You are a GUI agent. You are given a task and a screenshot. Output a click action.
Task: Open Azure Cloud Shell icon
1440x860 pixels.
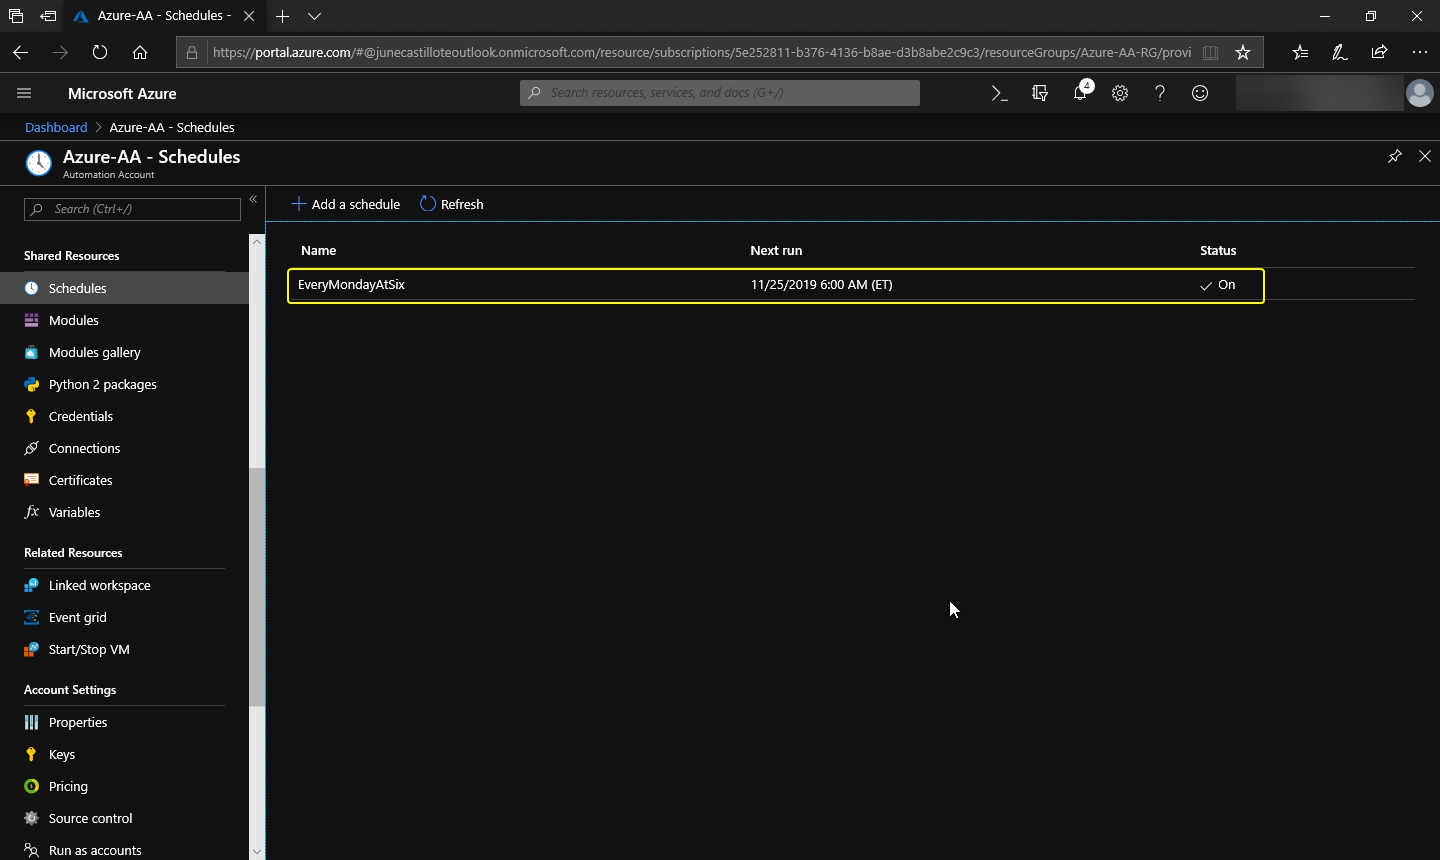tap(999, 93)
